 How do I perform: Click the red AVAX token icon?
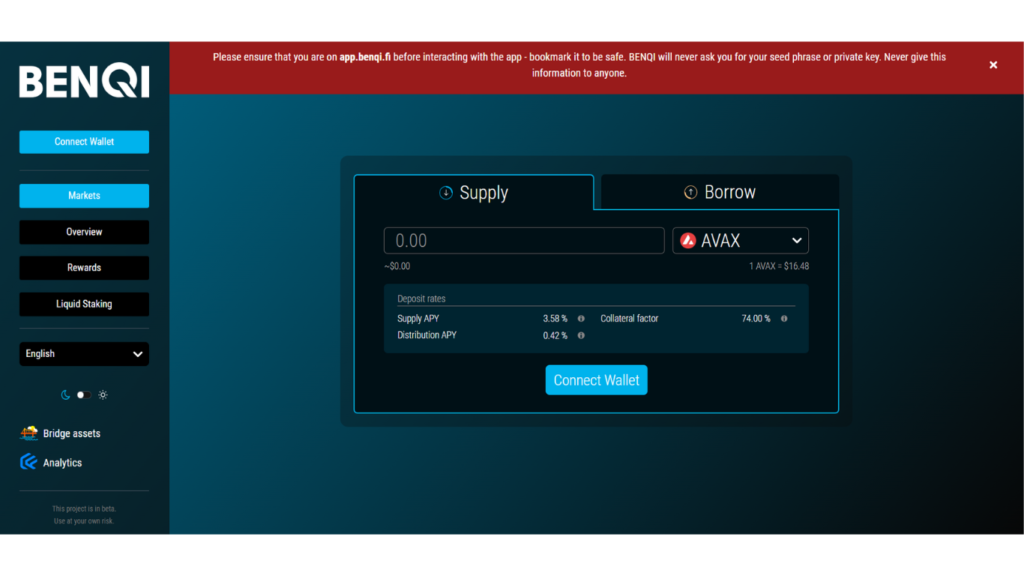pos(688,241)
